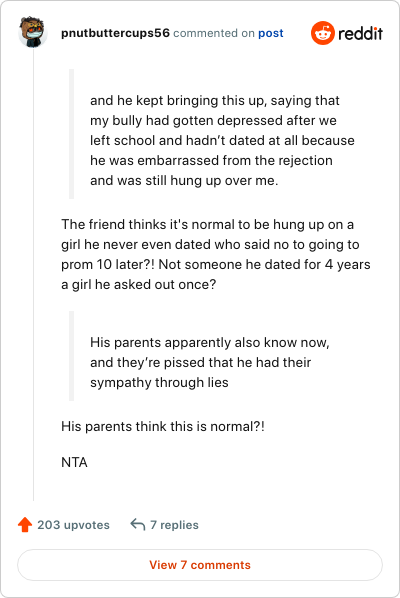Click the Reddit Snoo logo icon
This screenshot has height=598, width=400.
coord(323,33)
